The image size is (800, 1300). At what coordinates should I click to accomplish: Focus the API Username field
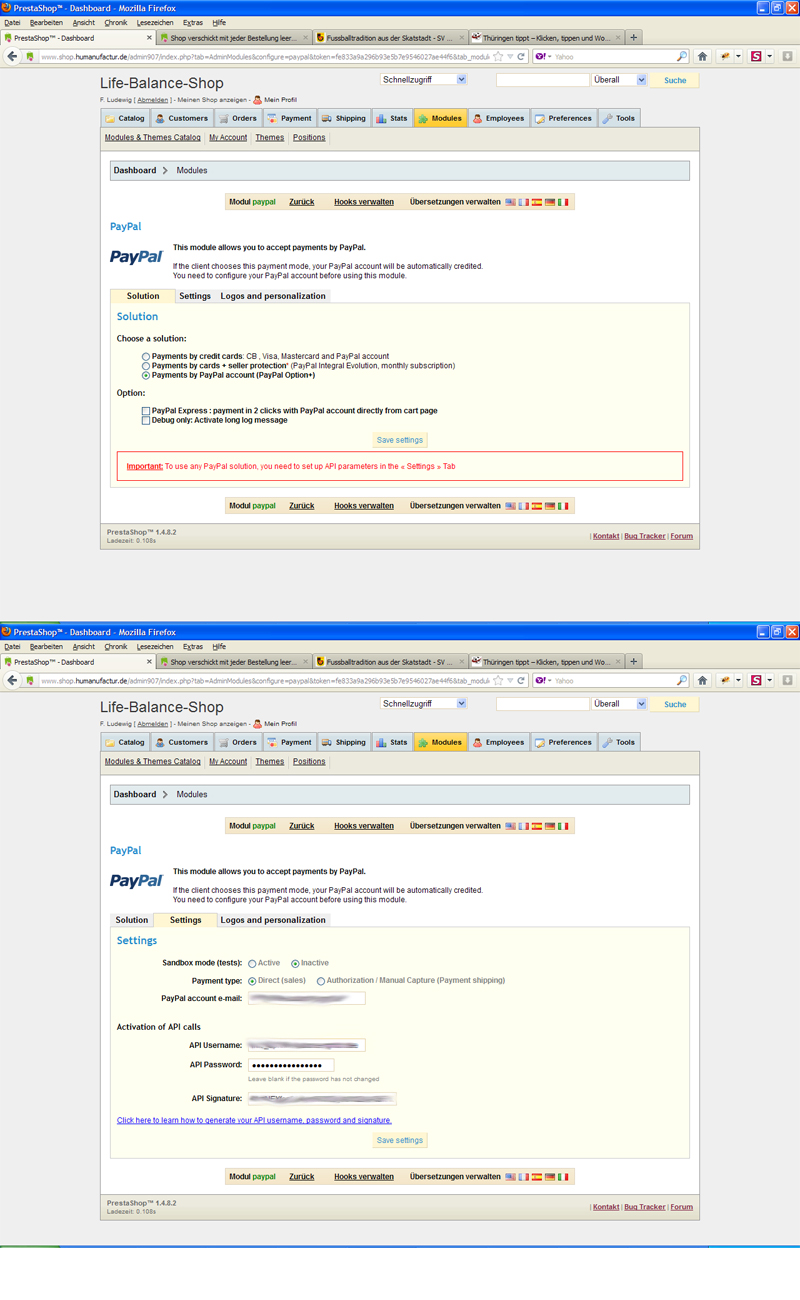point(307,1045)
